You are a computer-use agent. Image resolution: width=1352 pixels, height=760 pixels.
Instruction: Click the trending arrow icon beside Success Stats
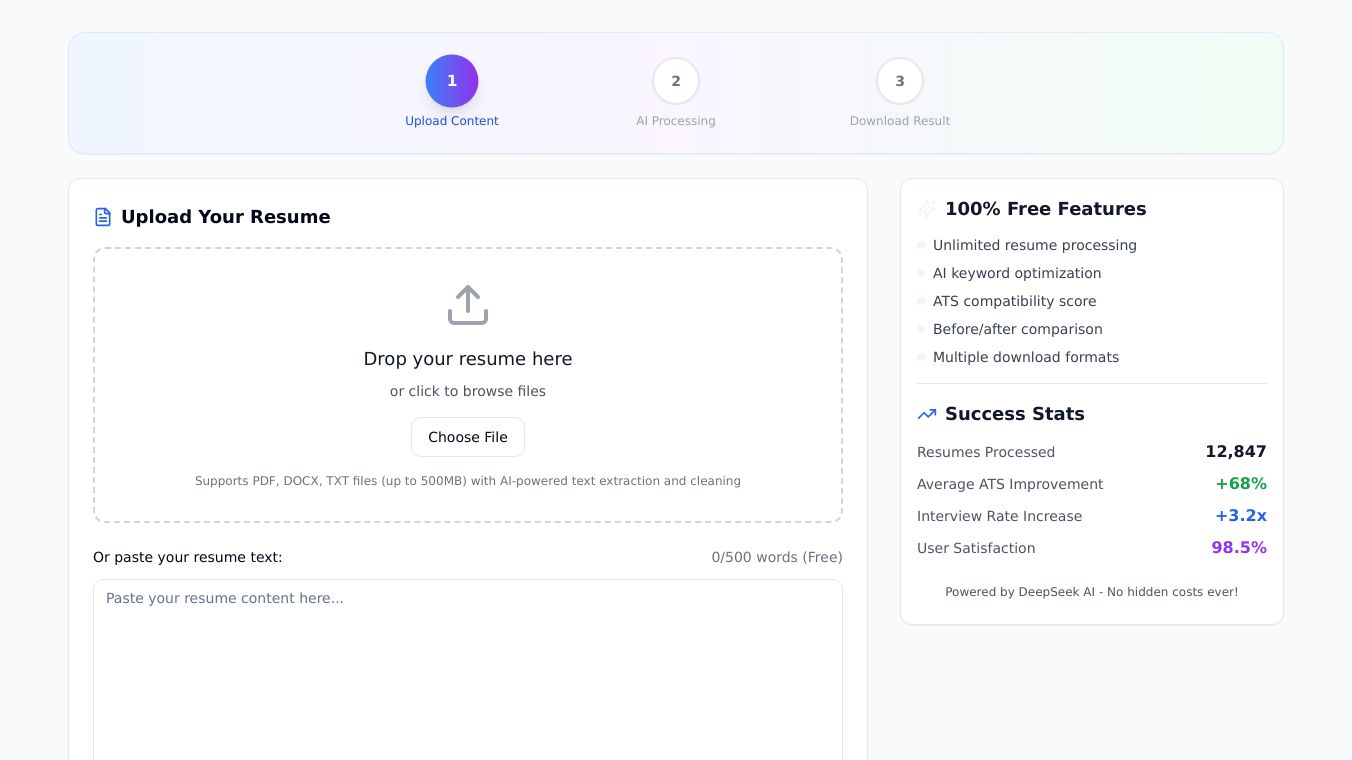coord(927,414)
